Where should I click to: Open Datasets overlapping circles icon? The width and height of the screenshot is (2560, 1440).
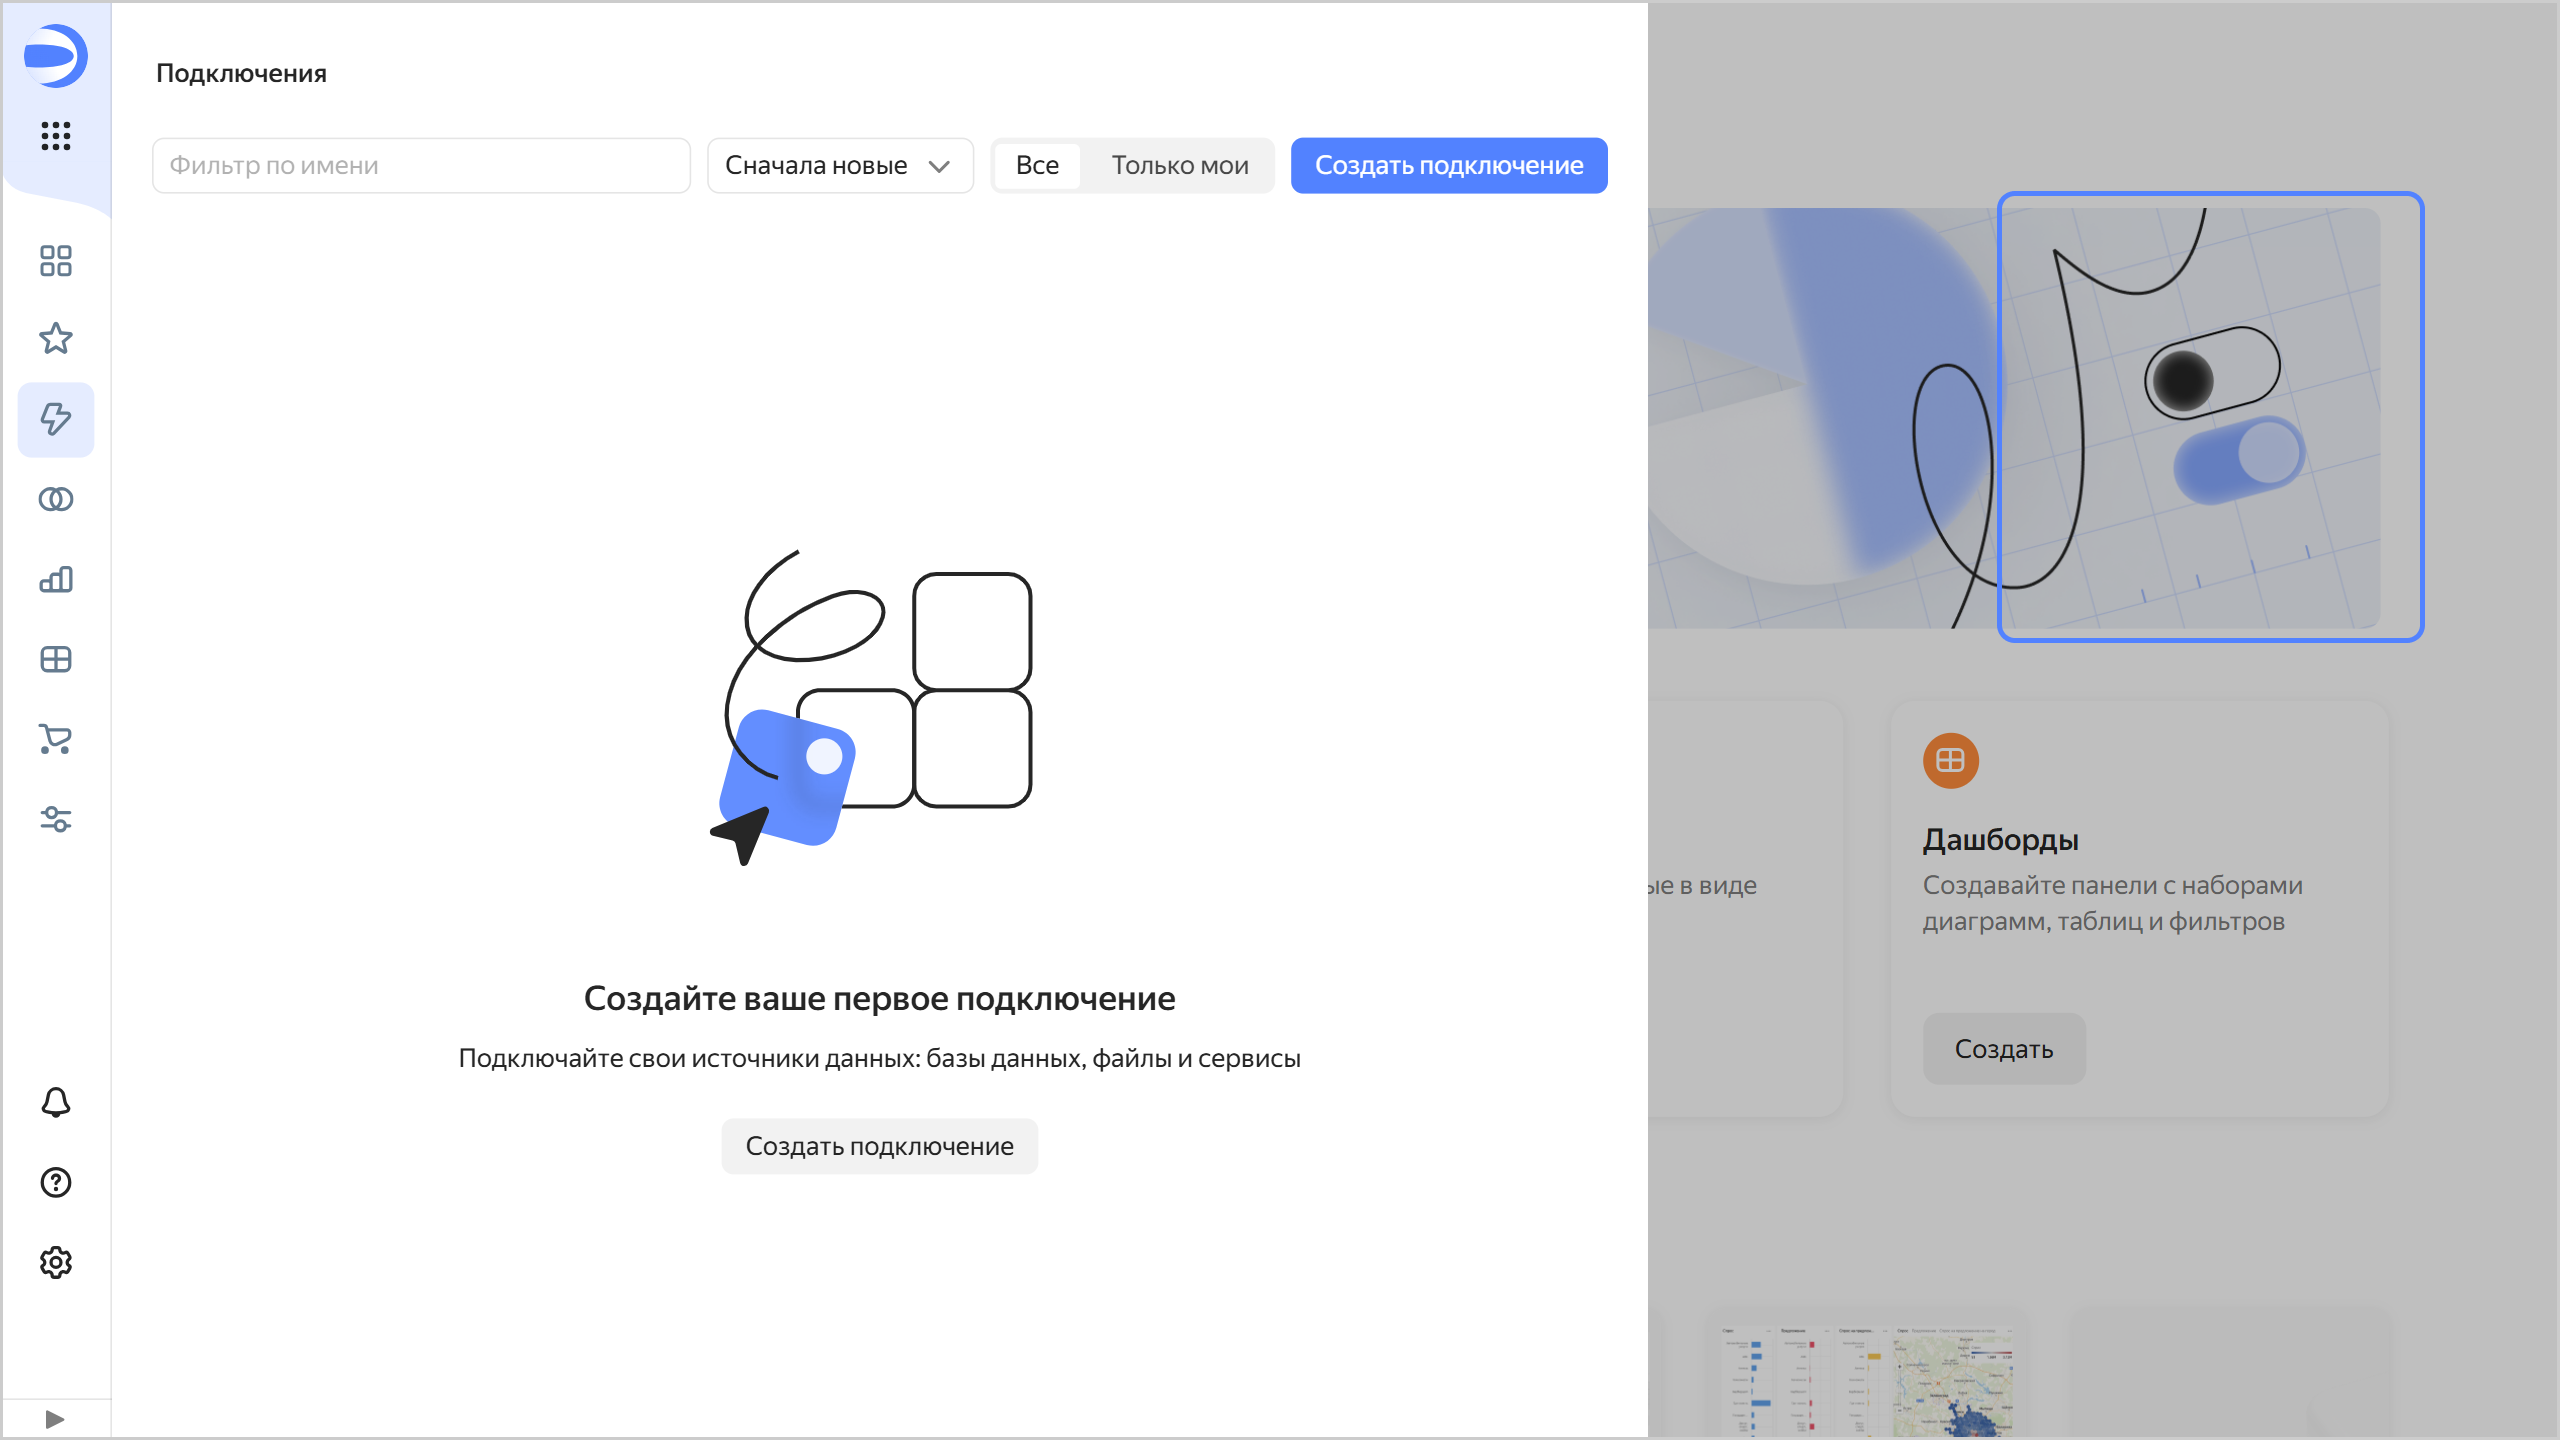pyautogui.click(x=56, y=499)
